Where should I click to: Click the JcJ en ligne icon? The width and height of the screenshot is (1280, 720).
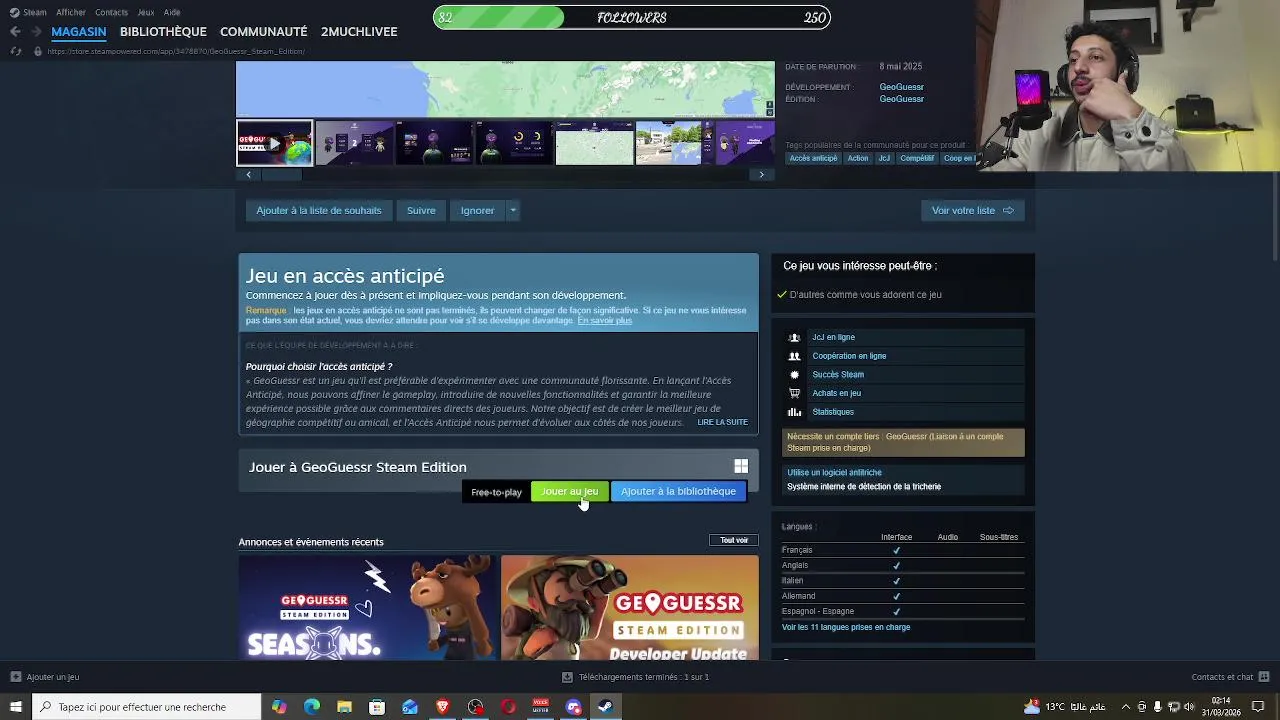tap(794, 337)
